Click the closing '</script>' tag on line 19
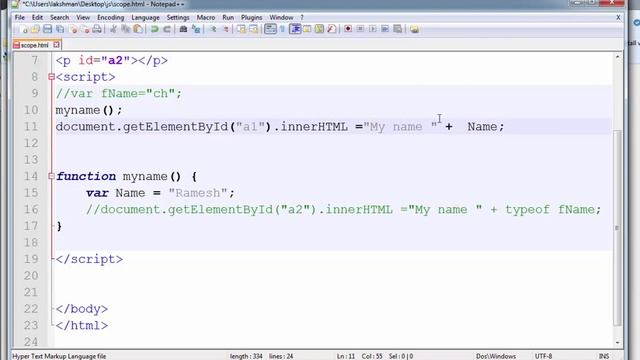The image size is (640, 360). pyautogui.click(x=89, y=259)
